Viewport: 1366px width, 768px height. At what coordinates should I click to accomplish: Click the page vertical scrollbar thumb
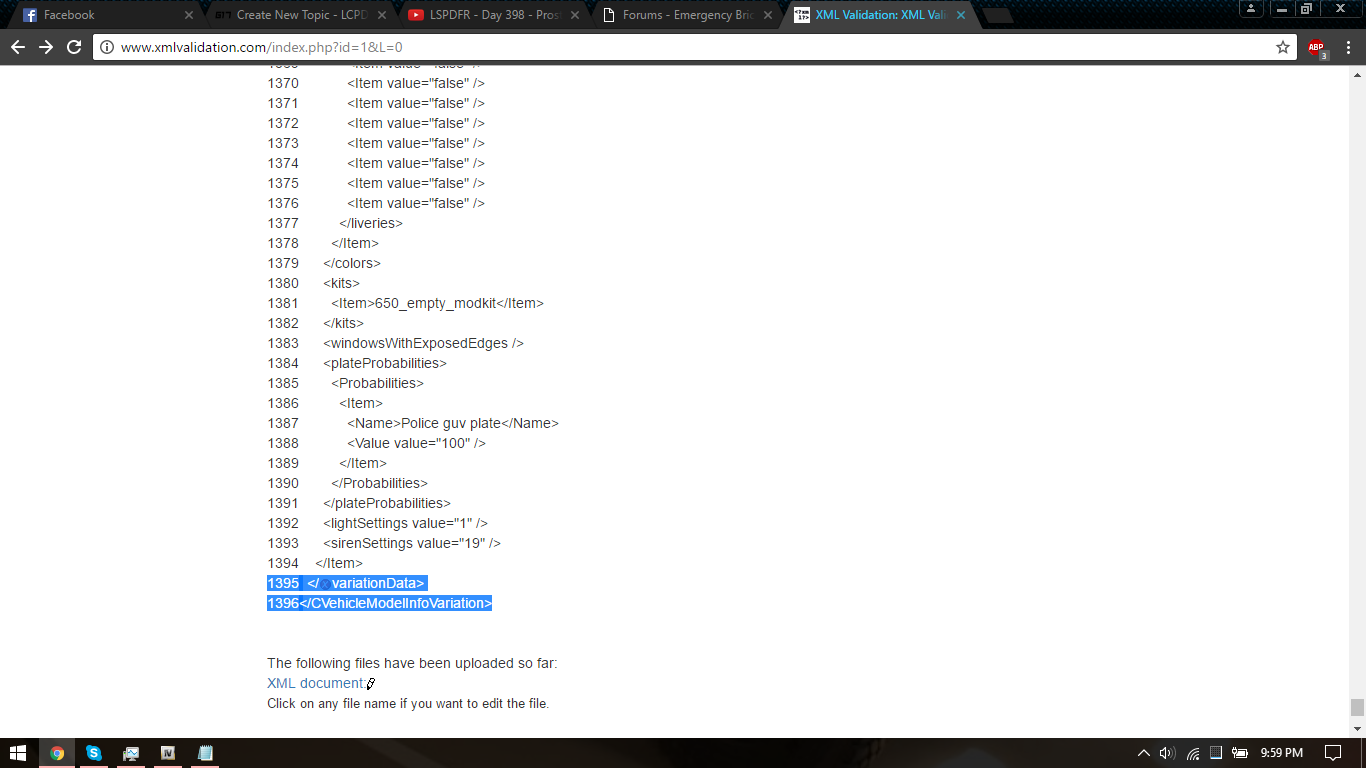[x=1357, y=707]
